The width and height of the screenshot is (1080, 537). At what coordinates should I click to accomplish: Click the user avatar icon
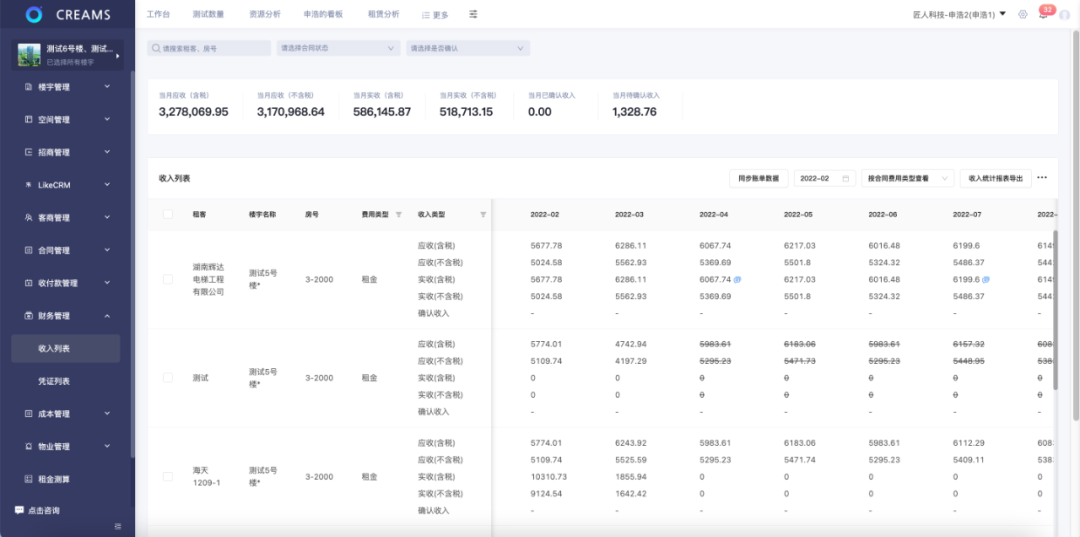[x=1064, y=14]
